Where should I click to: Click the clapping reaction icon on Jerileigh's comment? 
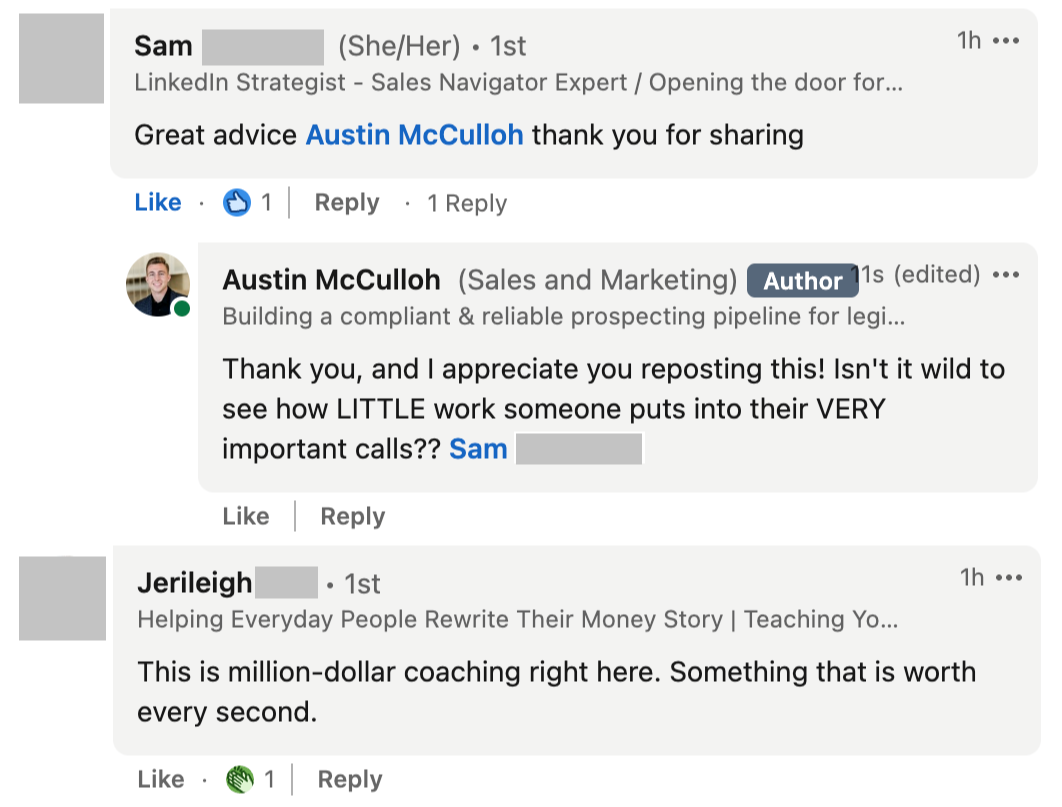click(x=240, y=779)
